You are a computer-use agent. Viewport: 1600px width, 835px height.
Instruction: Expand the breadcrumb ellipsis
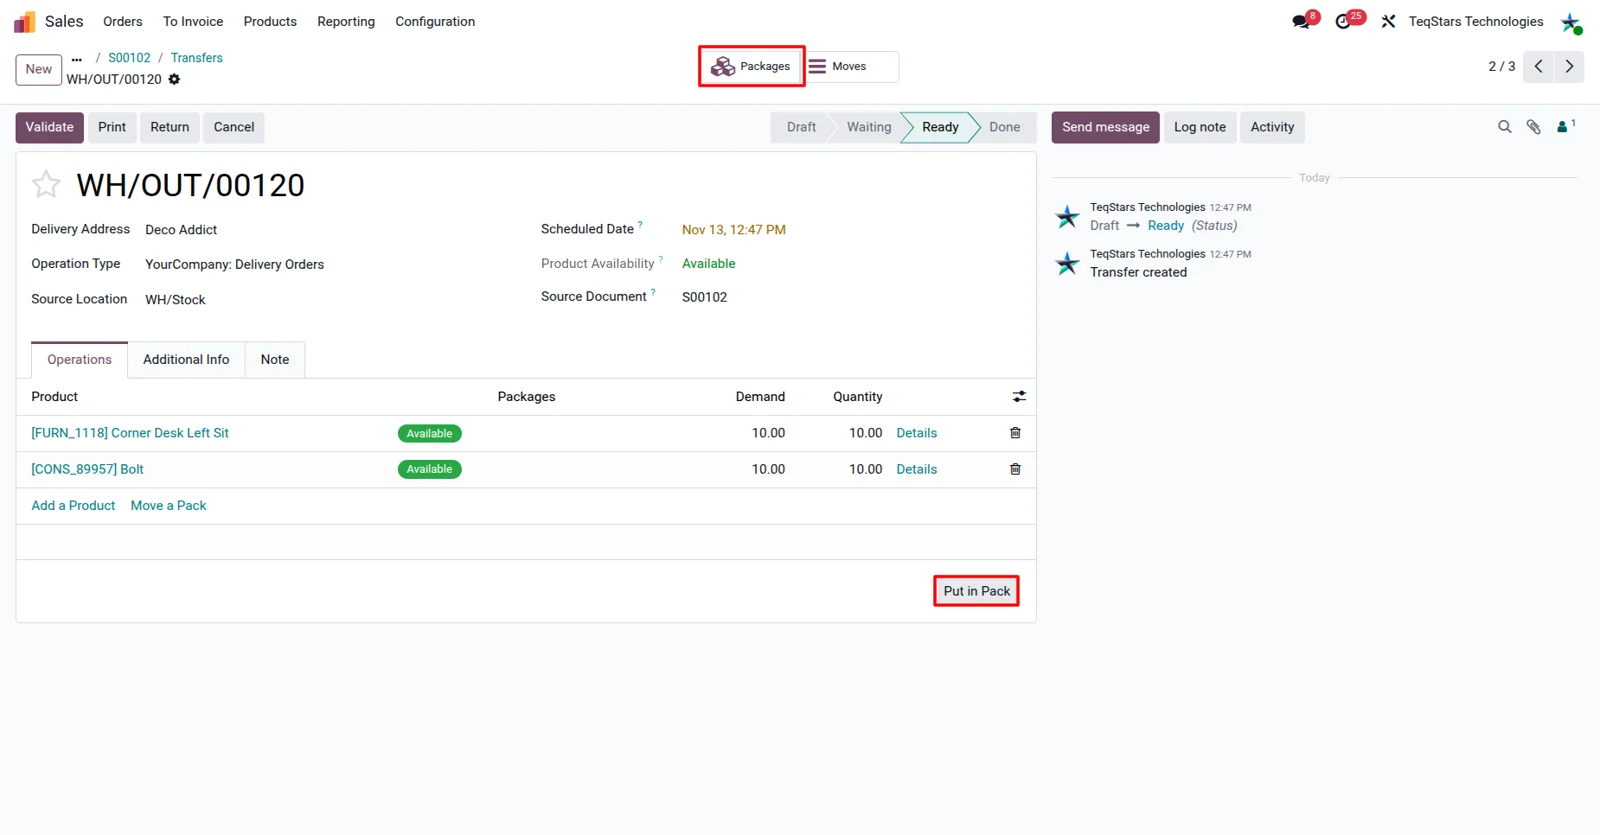click(x=77, y=59)
